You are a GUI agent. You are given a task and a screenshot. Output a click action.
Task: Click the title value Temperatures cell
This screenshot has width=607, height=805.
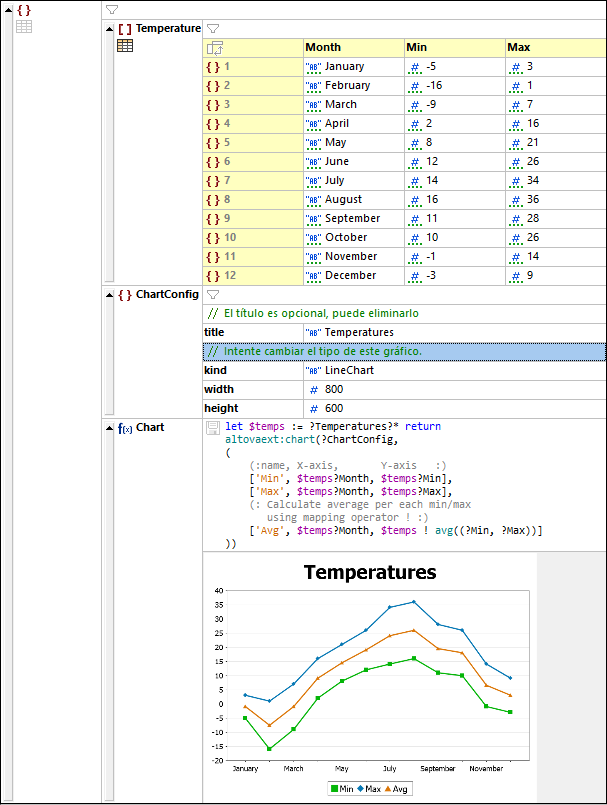(454, 332)
